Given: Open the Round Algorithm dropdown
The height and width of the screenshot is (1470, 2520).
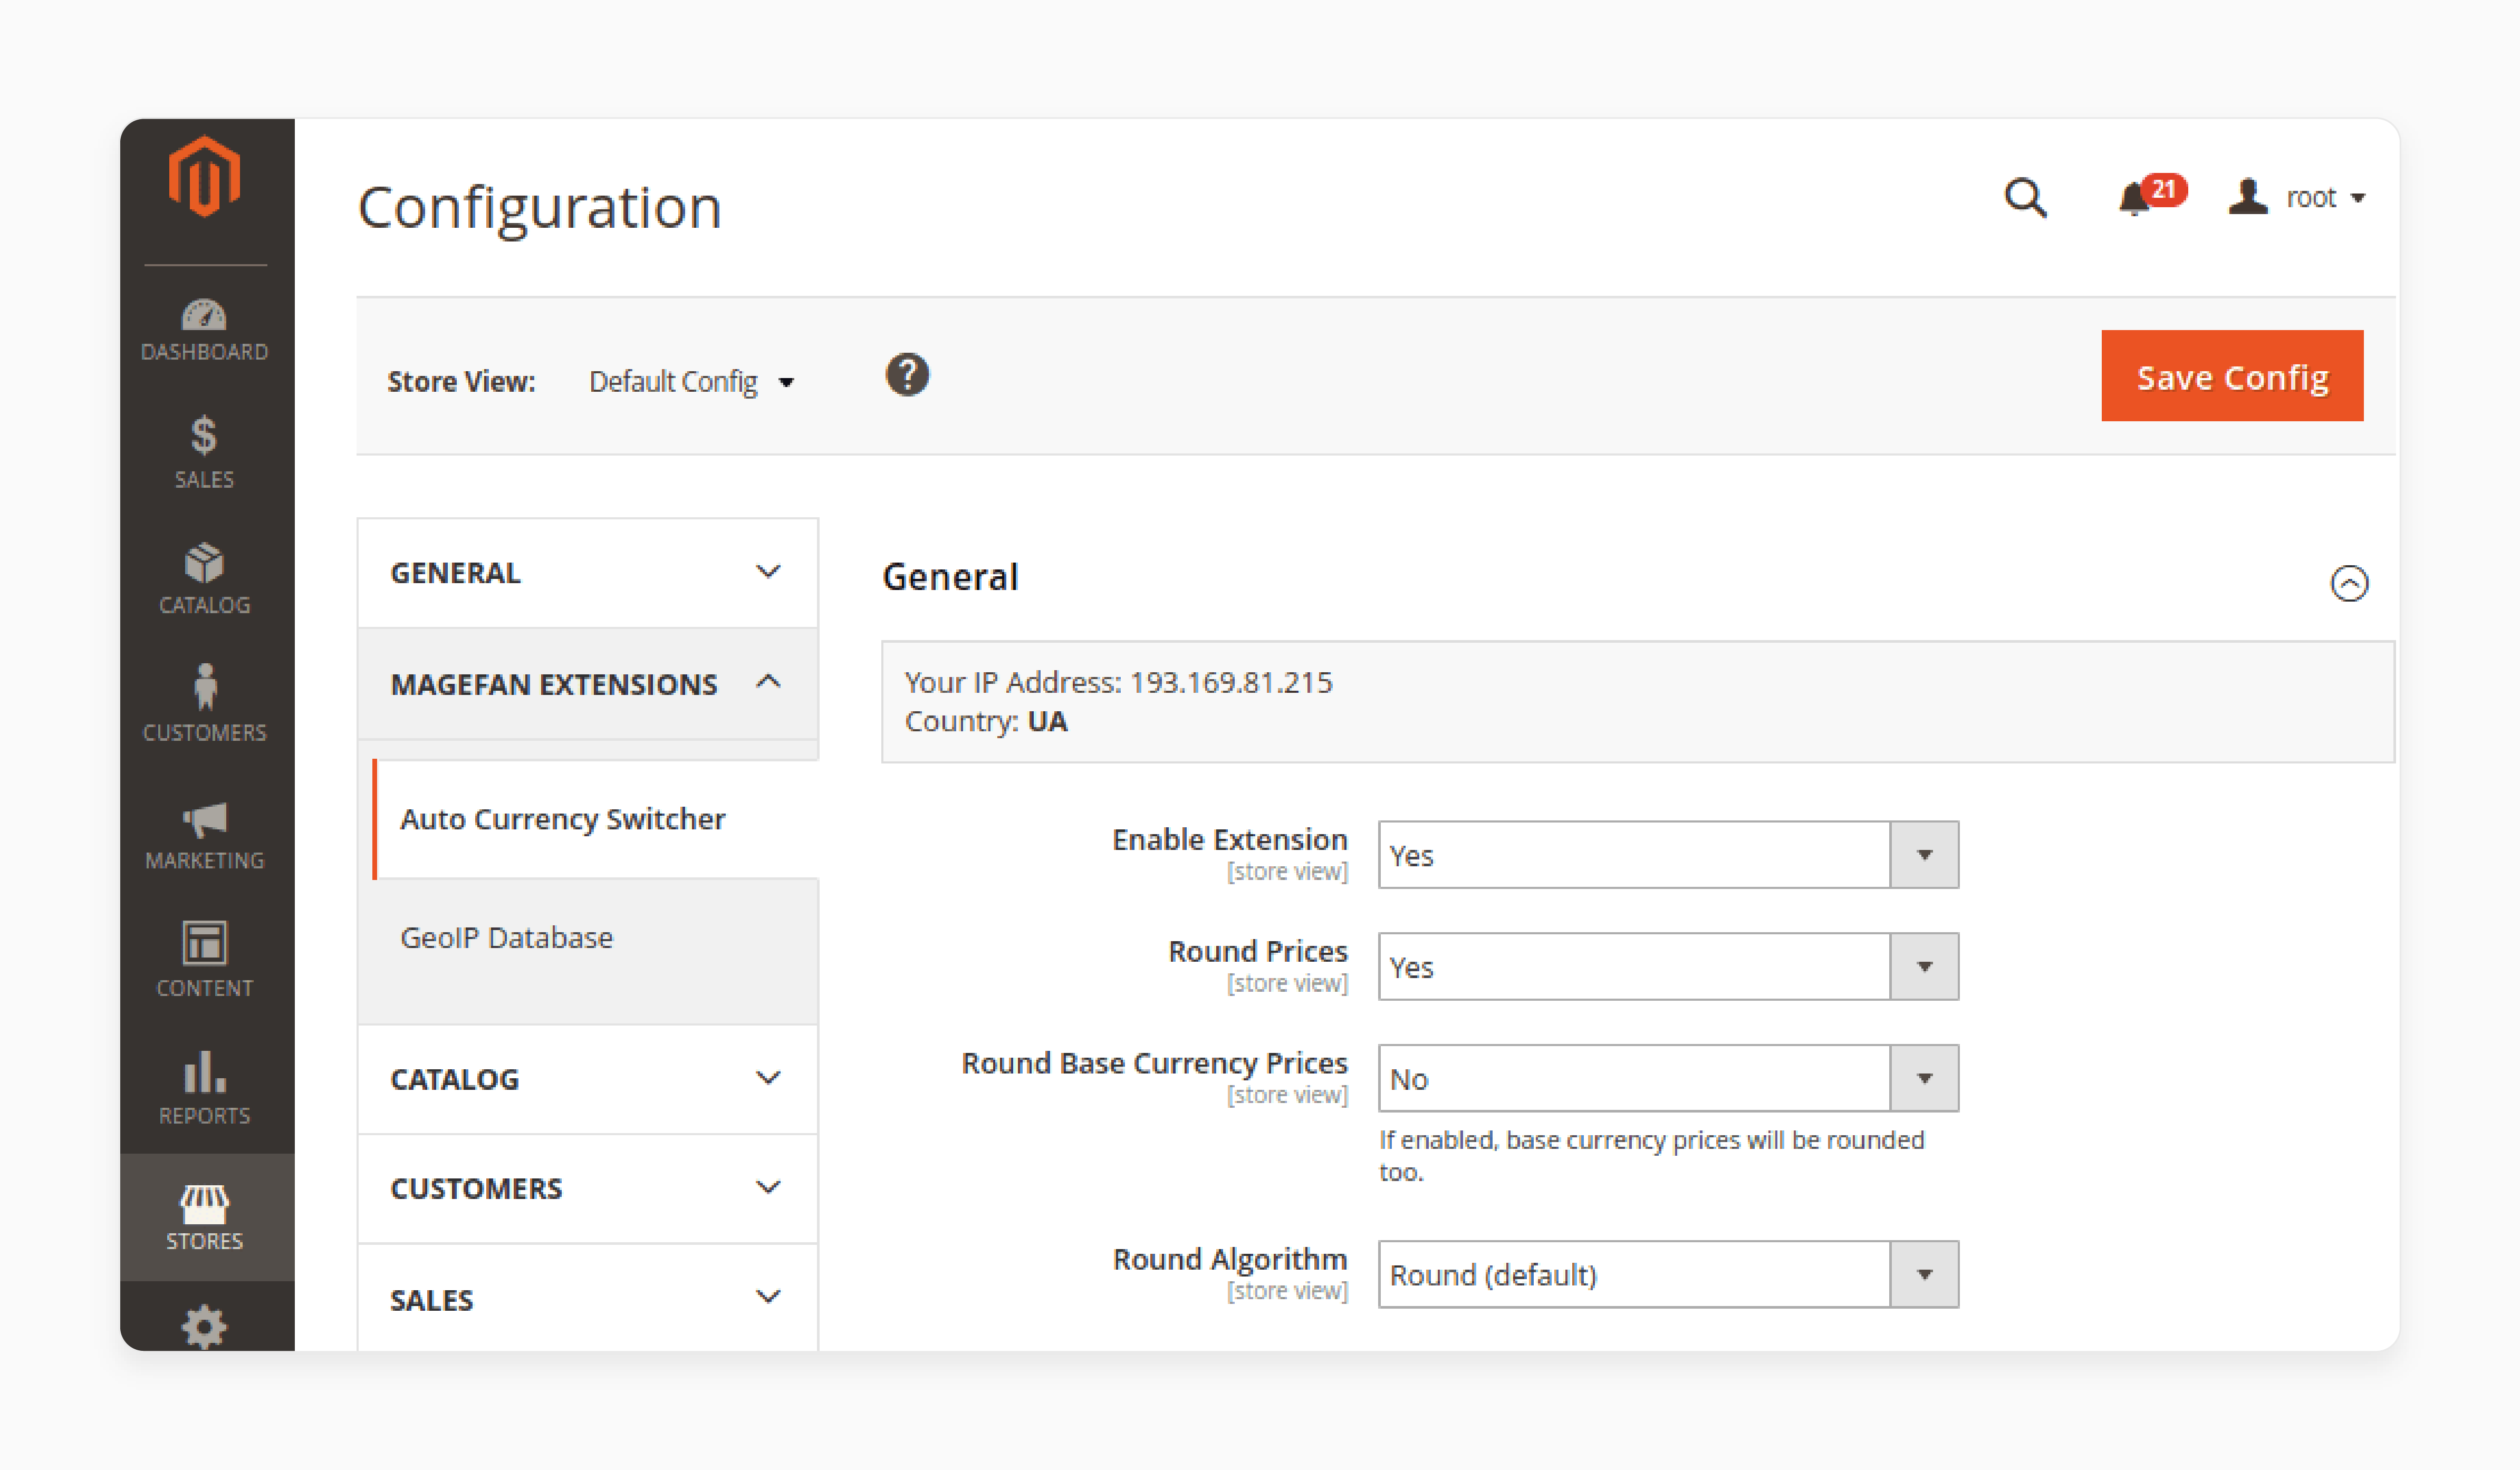Looking at the screenshot, I should click(x=1668, y=1275).
